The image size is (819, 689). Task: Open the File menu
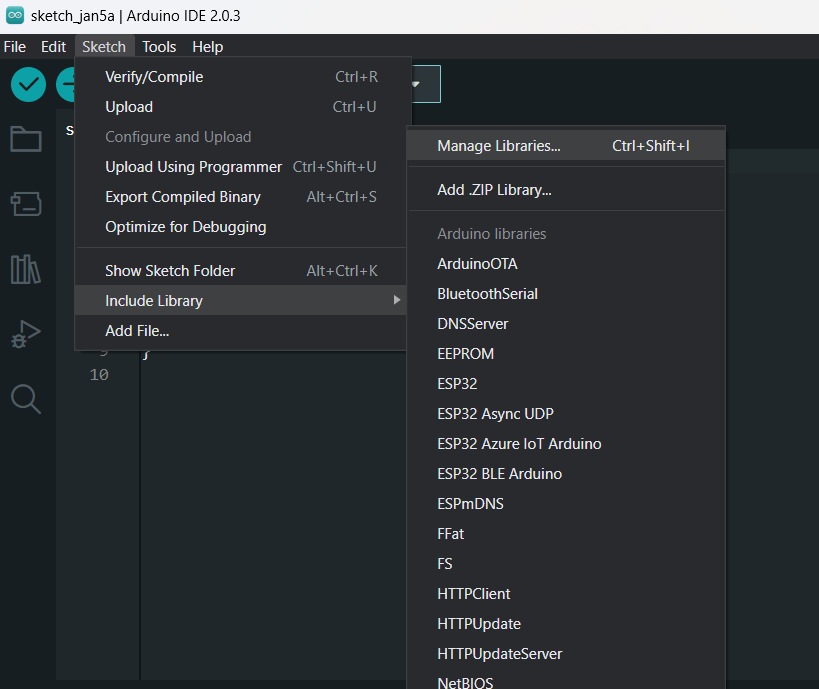click(x=15, y=47)
